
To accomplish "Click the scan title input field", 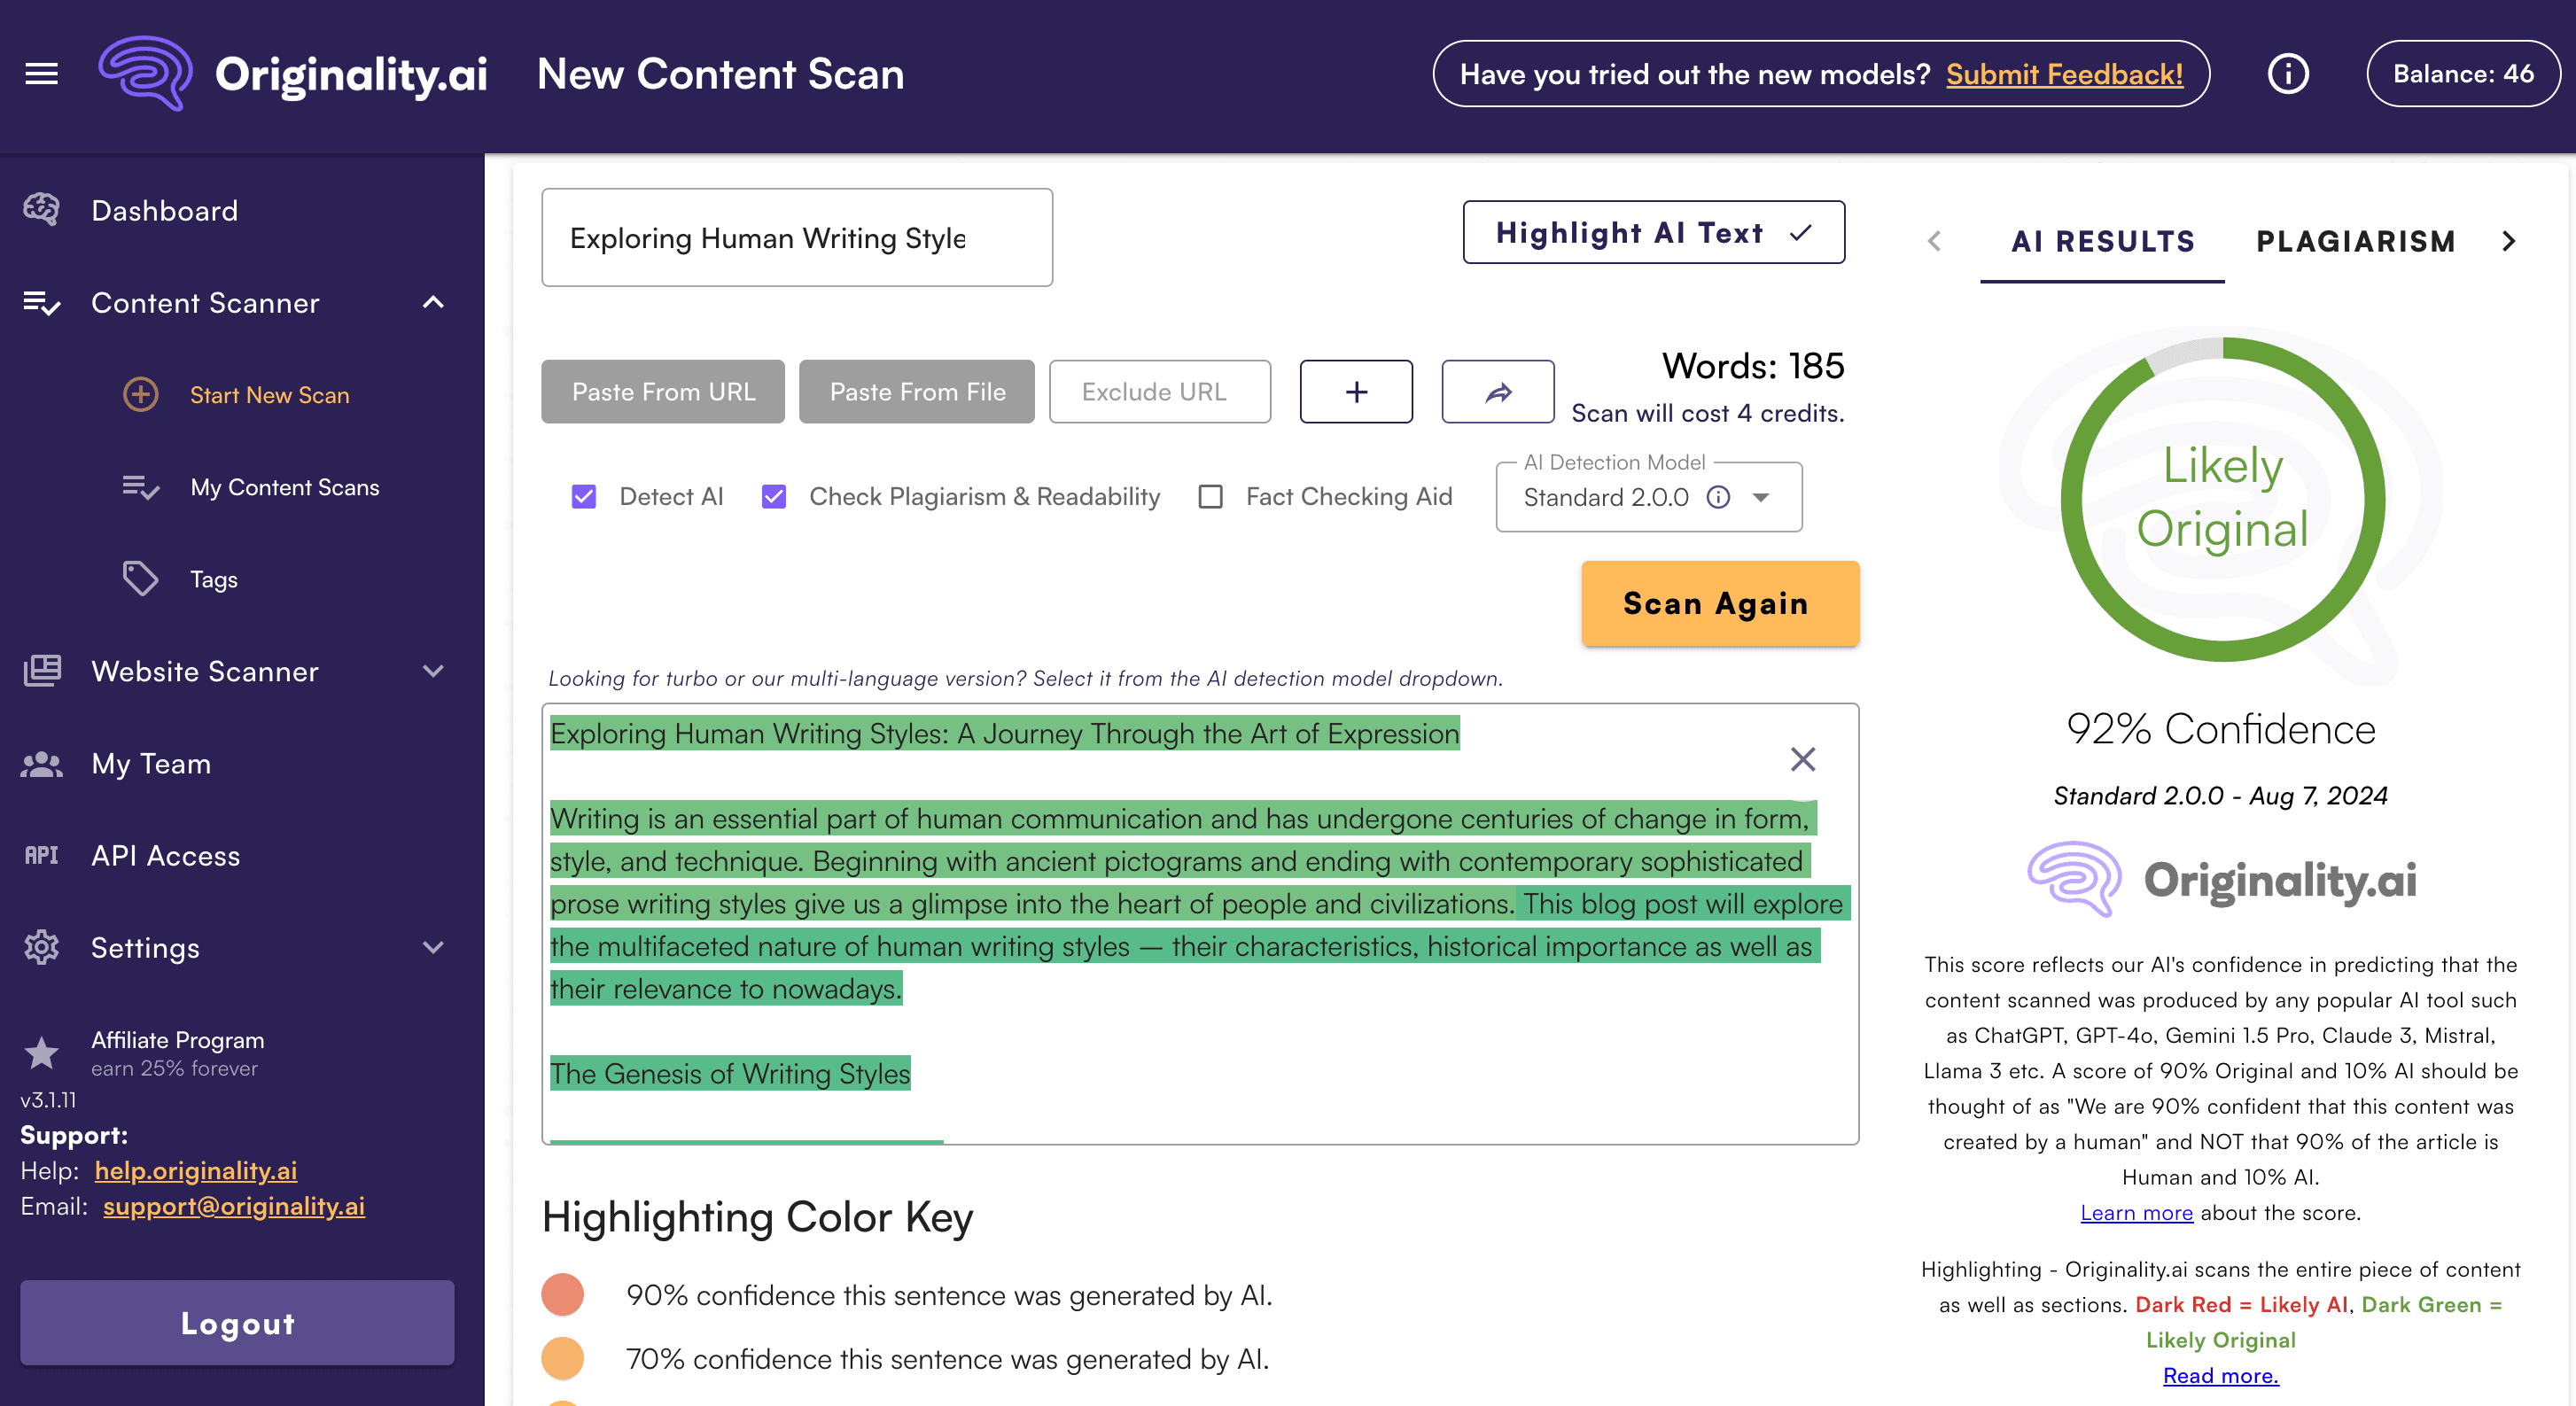I will [x=796, y=238].
